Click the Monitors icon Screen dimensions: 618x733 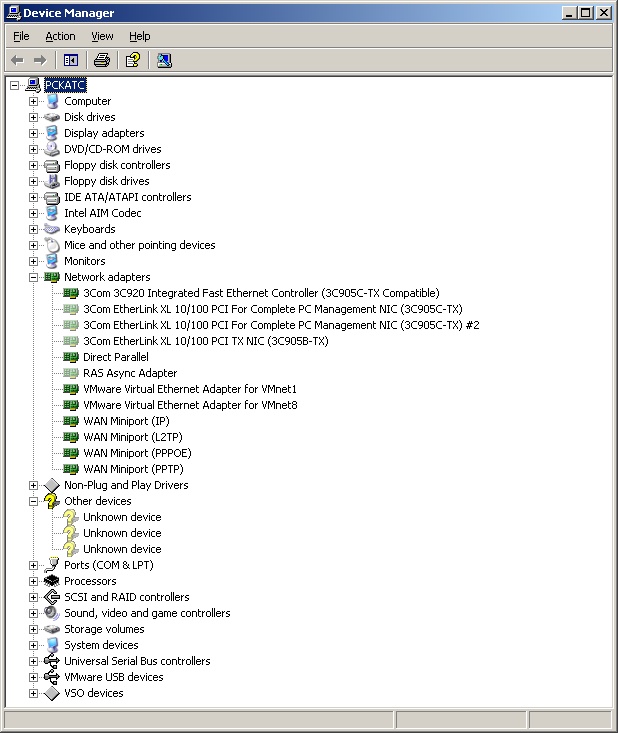[x=52, y=261]
